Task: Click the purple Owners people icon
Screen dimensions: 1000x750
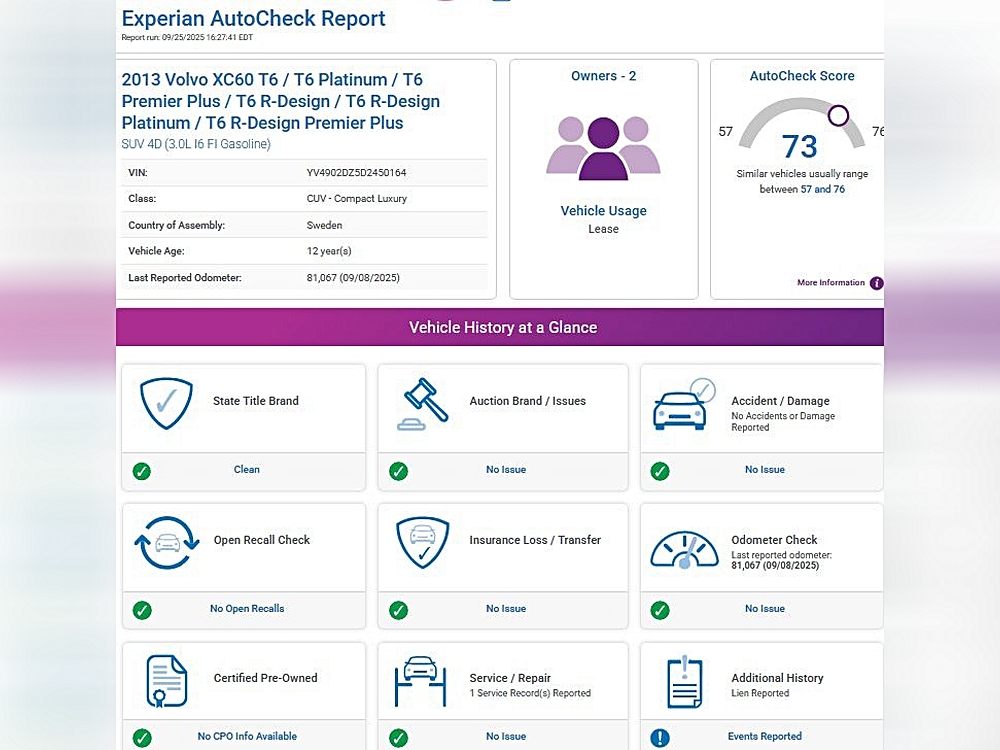Action: [603, 147]
